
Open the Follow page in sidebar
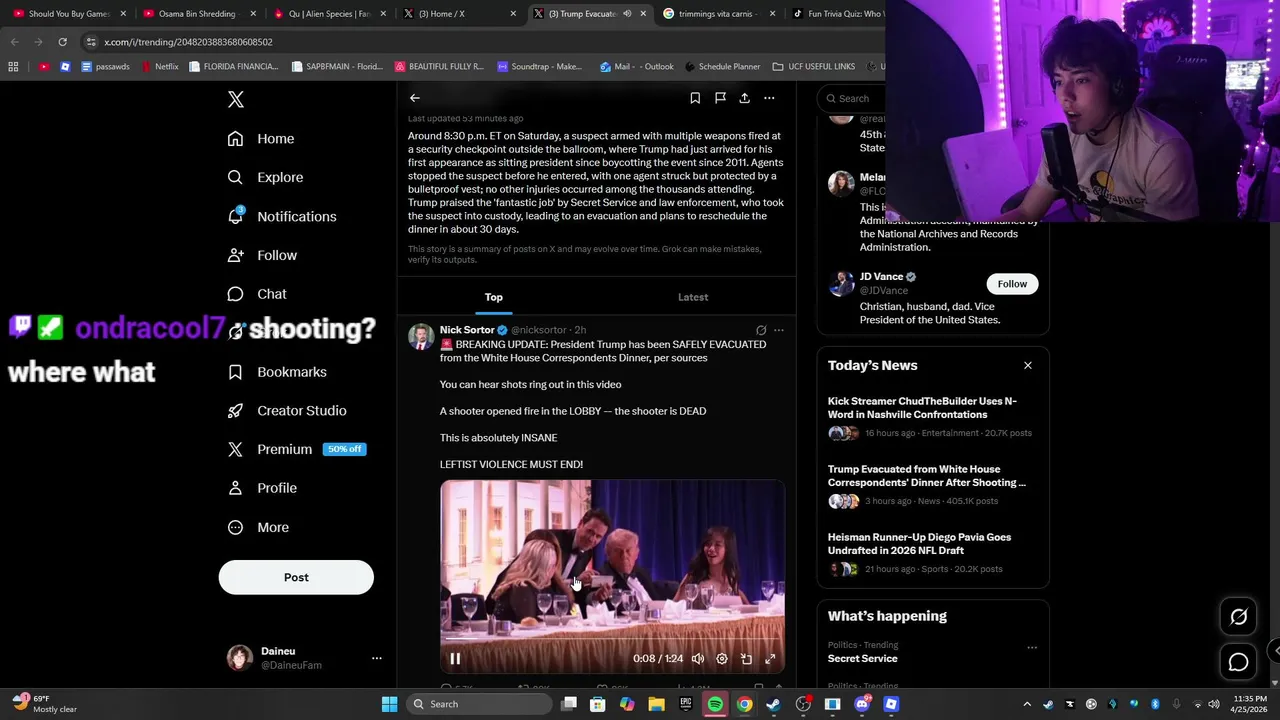tap(262, 255)
